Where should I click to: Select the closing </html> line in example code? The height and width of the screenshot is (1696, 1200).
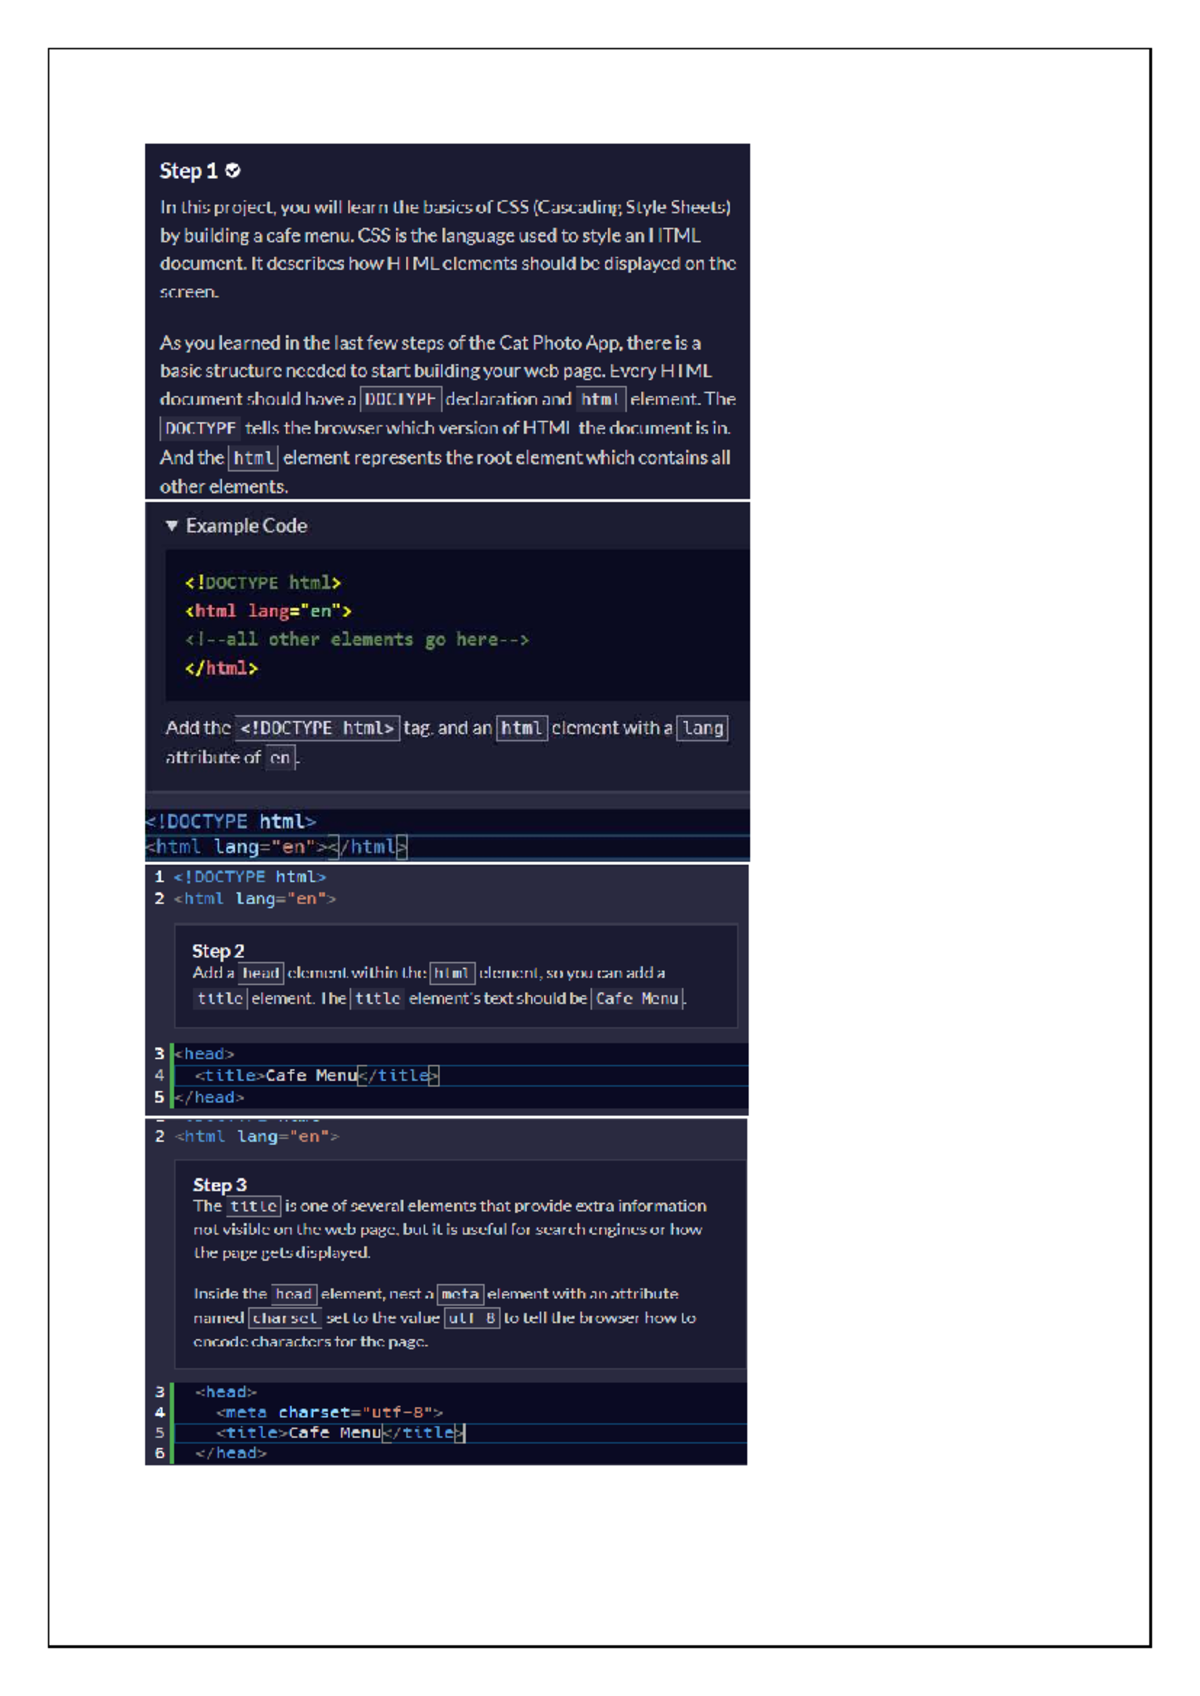point(221,668)
